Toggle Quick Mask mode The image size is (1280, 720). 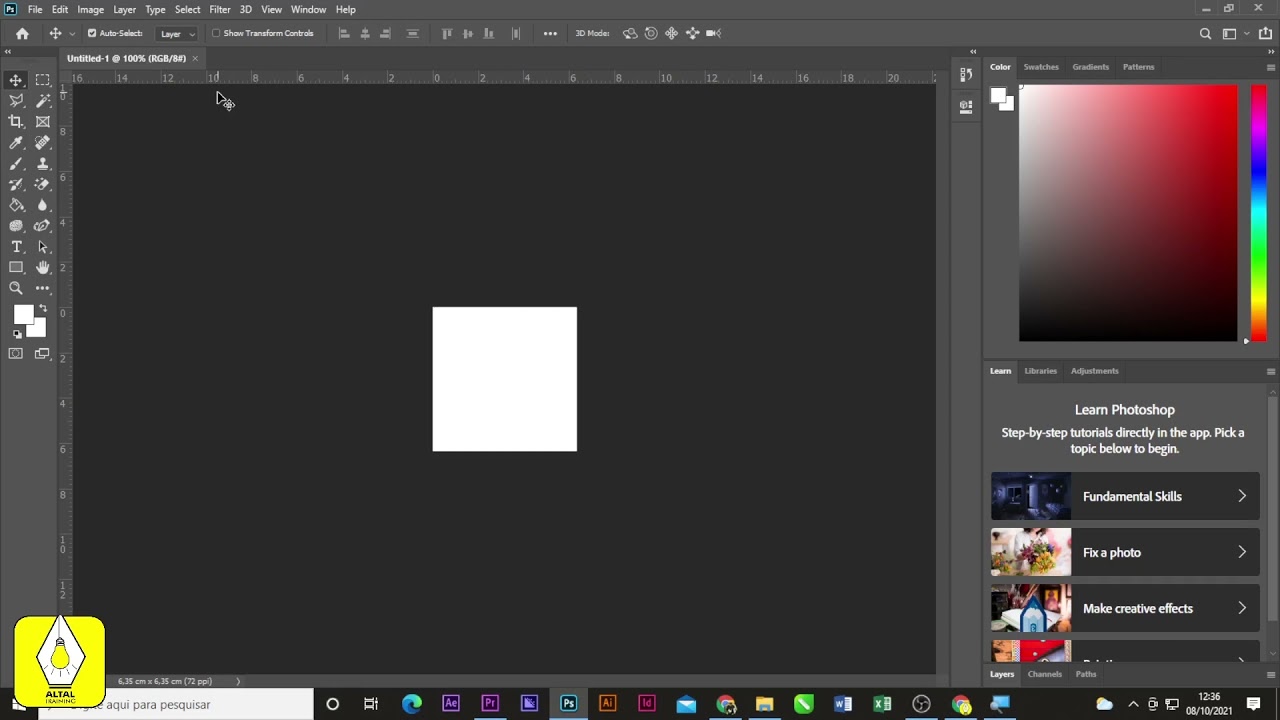point(16,353)
